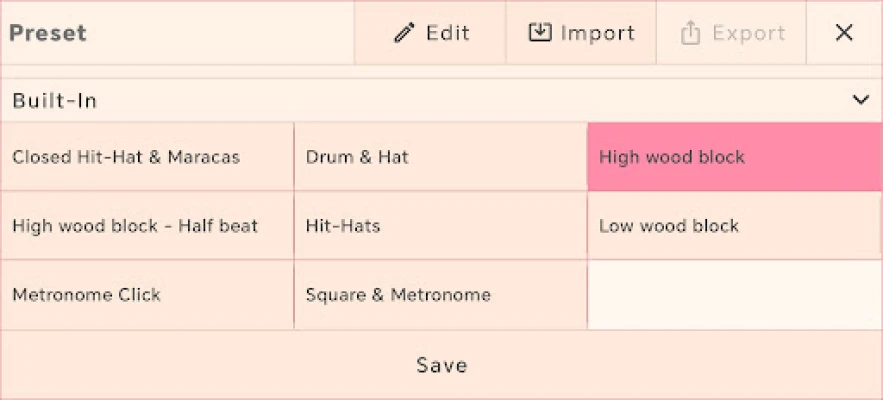This screenshot has width=883, height=400.
Task: Click the Export share icon
Action: coord(690,33)
